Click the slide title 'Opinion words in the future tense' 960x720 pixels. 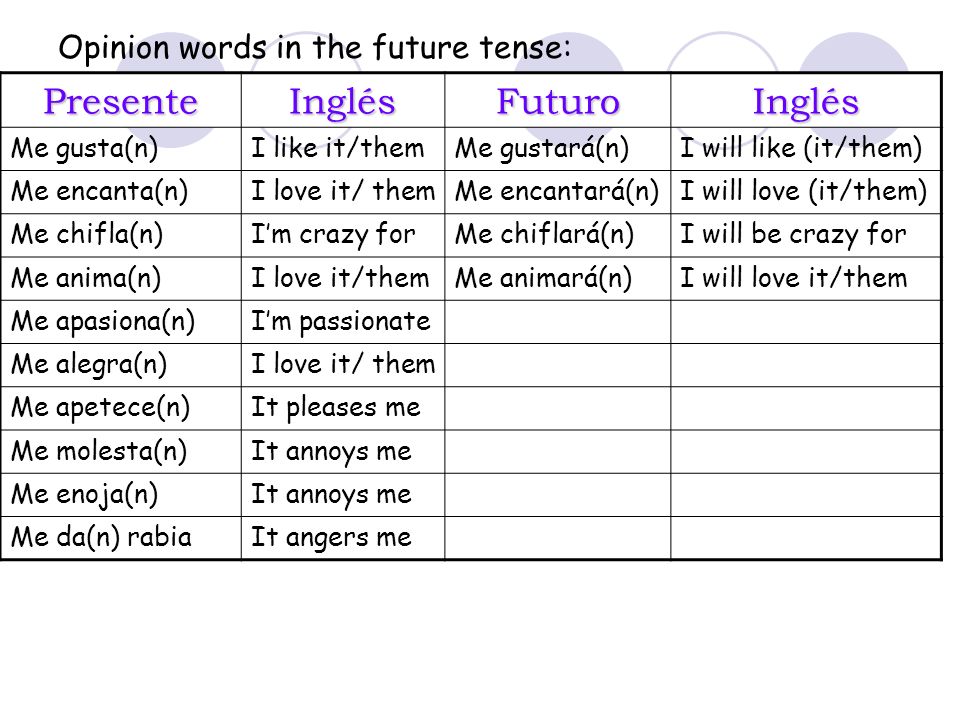pyautogui.click(x=315, y=48)
